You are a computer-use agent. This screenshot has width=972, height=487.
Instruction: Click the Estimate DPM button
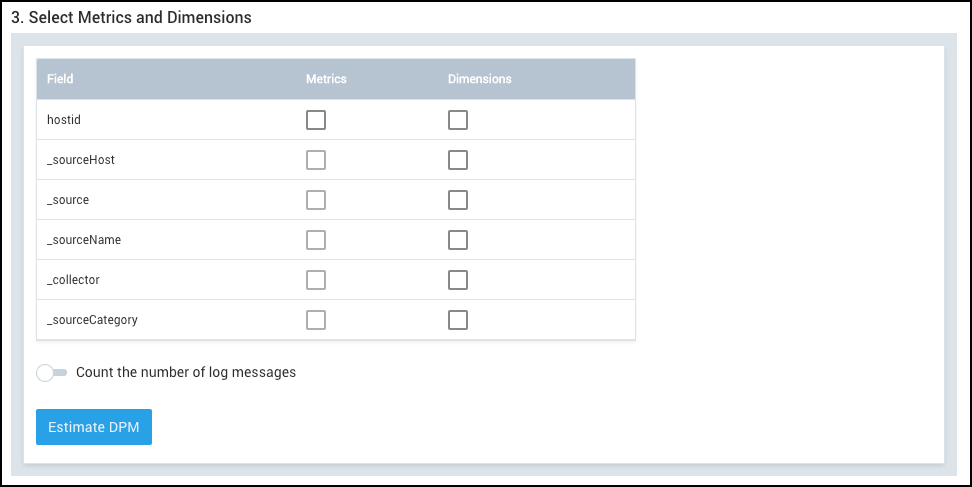94,427
